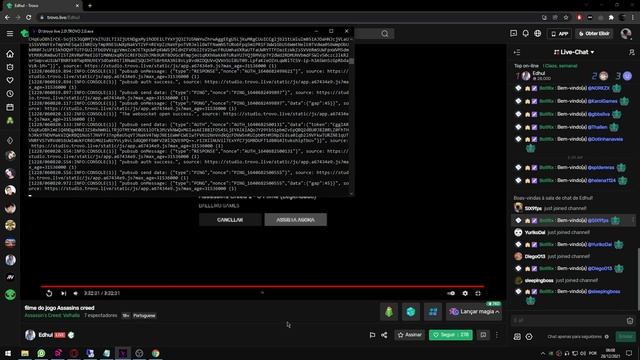Open sleepingboss profile in chat
640x360 pixels.
point(539,280)
